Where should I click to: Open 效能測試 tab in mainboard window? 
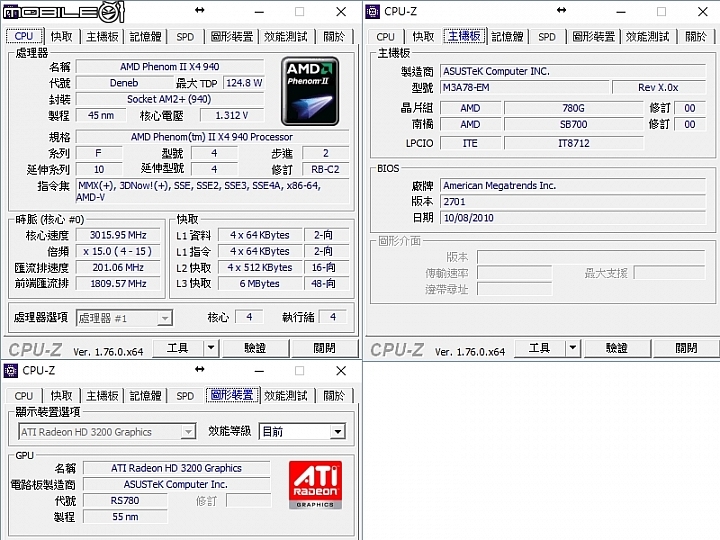pos(647,36)
